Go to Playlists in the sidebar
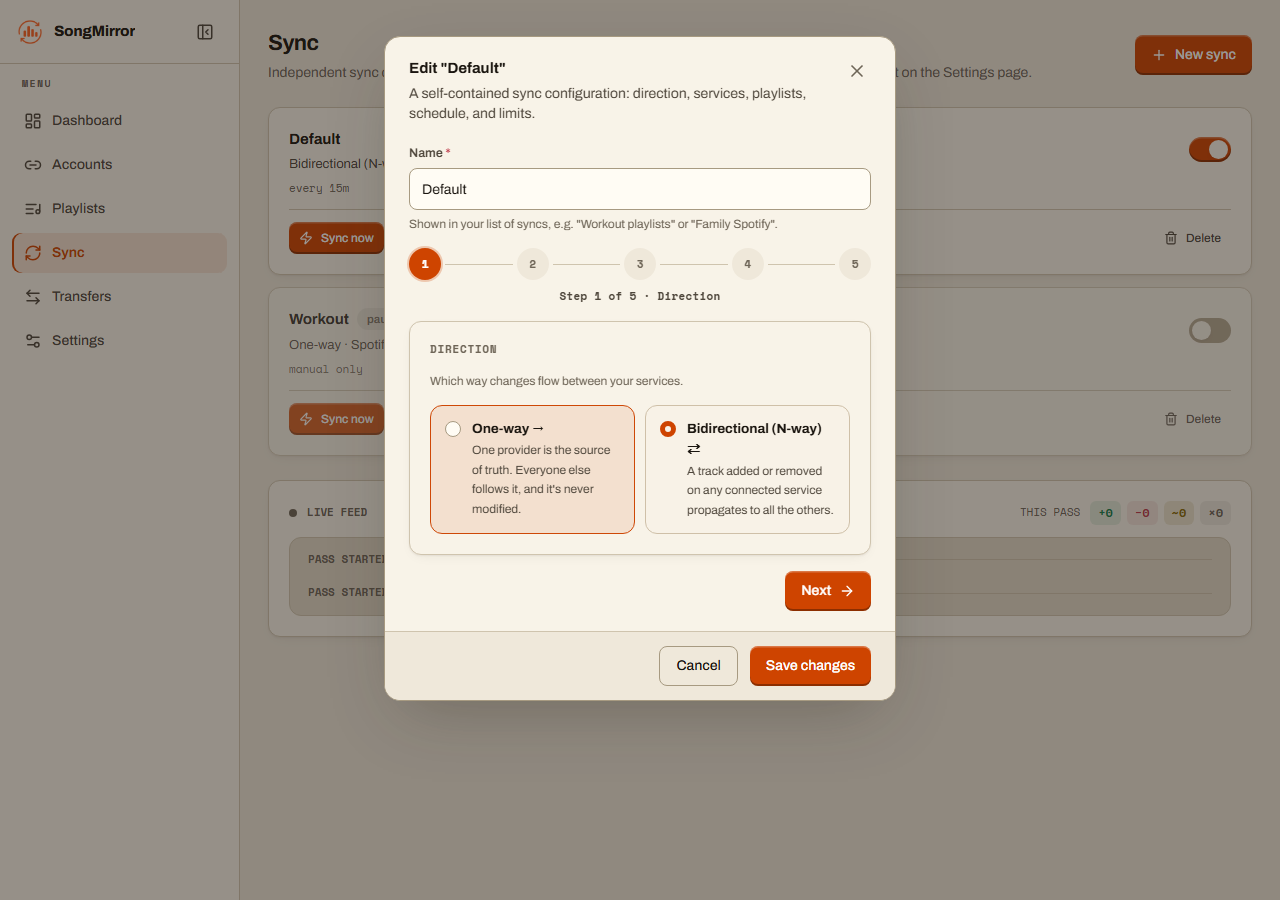The height and width of the screenshot is (900, 1280). [119, 208]
